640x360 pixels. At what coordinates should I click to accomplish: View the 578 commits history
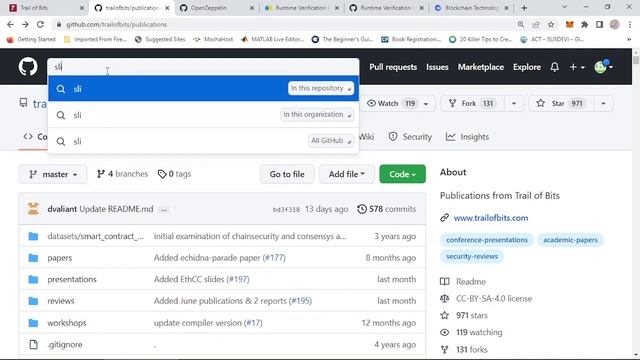point(387,209)
